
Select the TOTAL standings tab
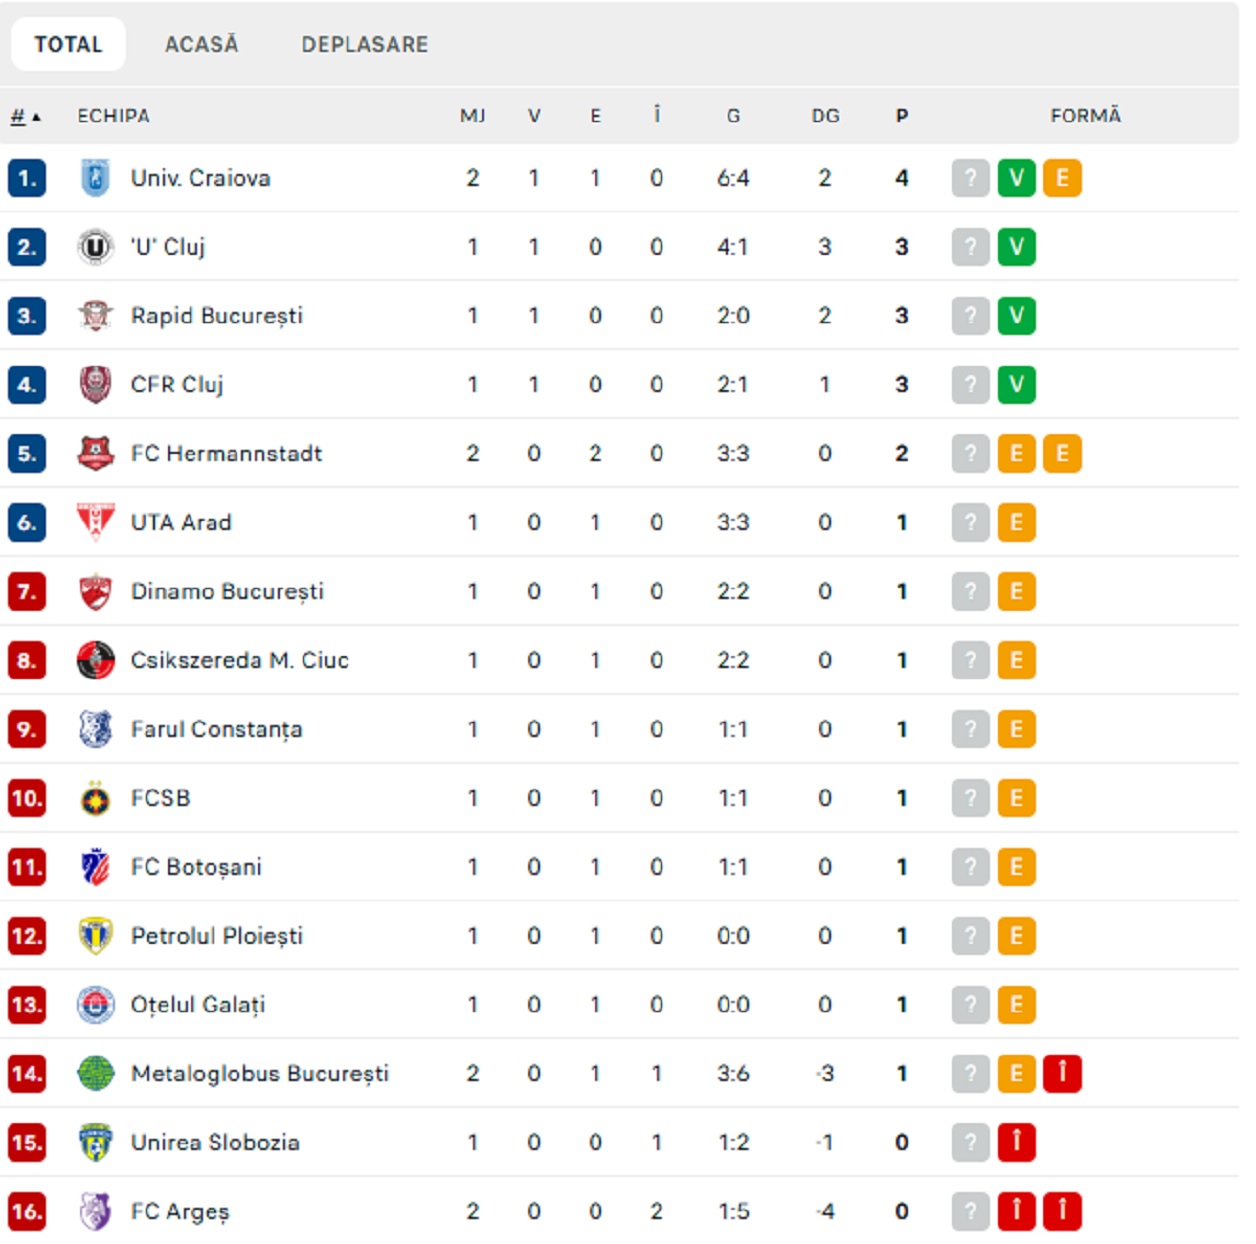click(x=68, y=44)
